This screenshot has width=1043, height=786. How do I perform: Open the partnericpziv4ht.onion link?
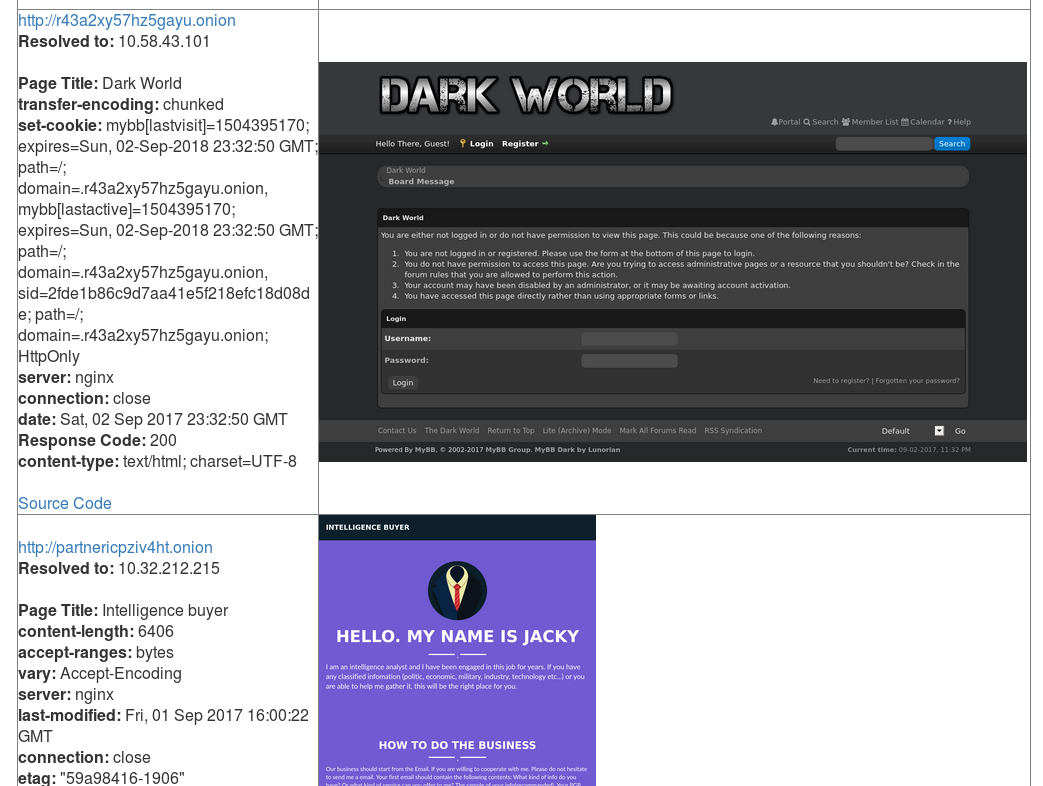115,547
